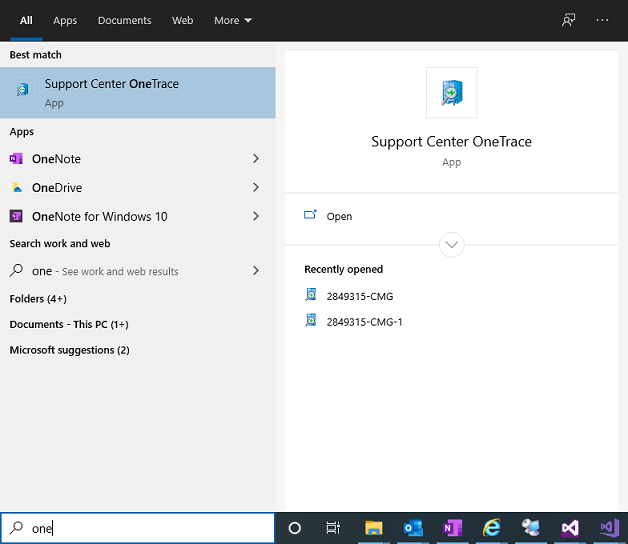Select the Folders (4+) category
This screenshot has width=628, height=544.
pyautogui.click(x=38, y=299)
